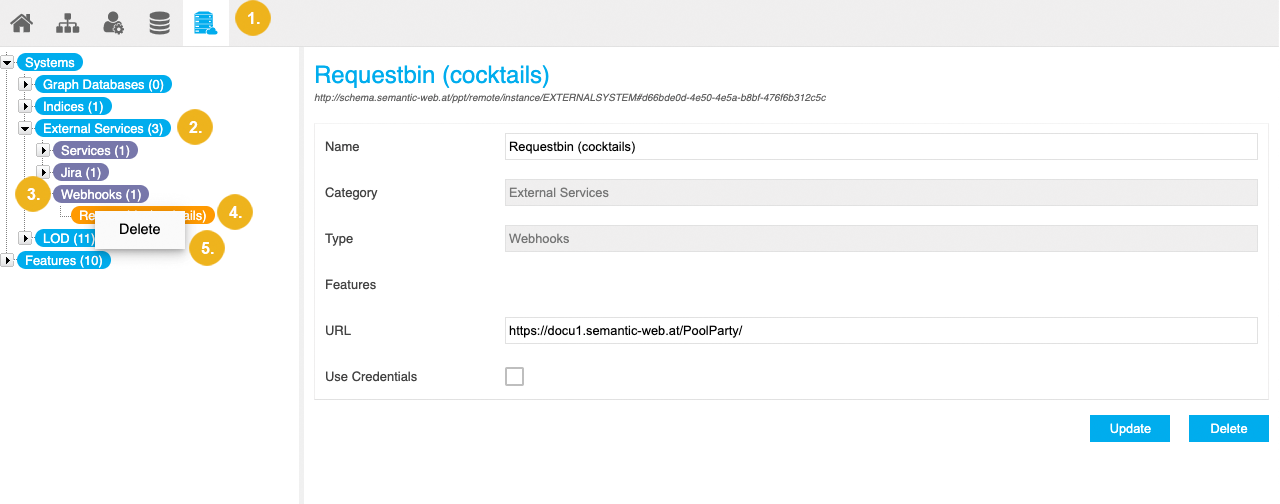Expand the Services (1) node
The image size is (1280, 504).
(44, 150)
